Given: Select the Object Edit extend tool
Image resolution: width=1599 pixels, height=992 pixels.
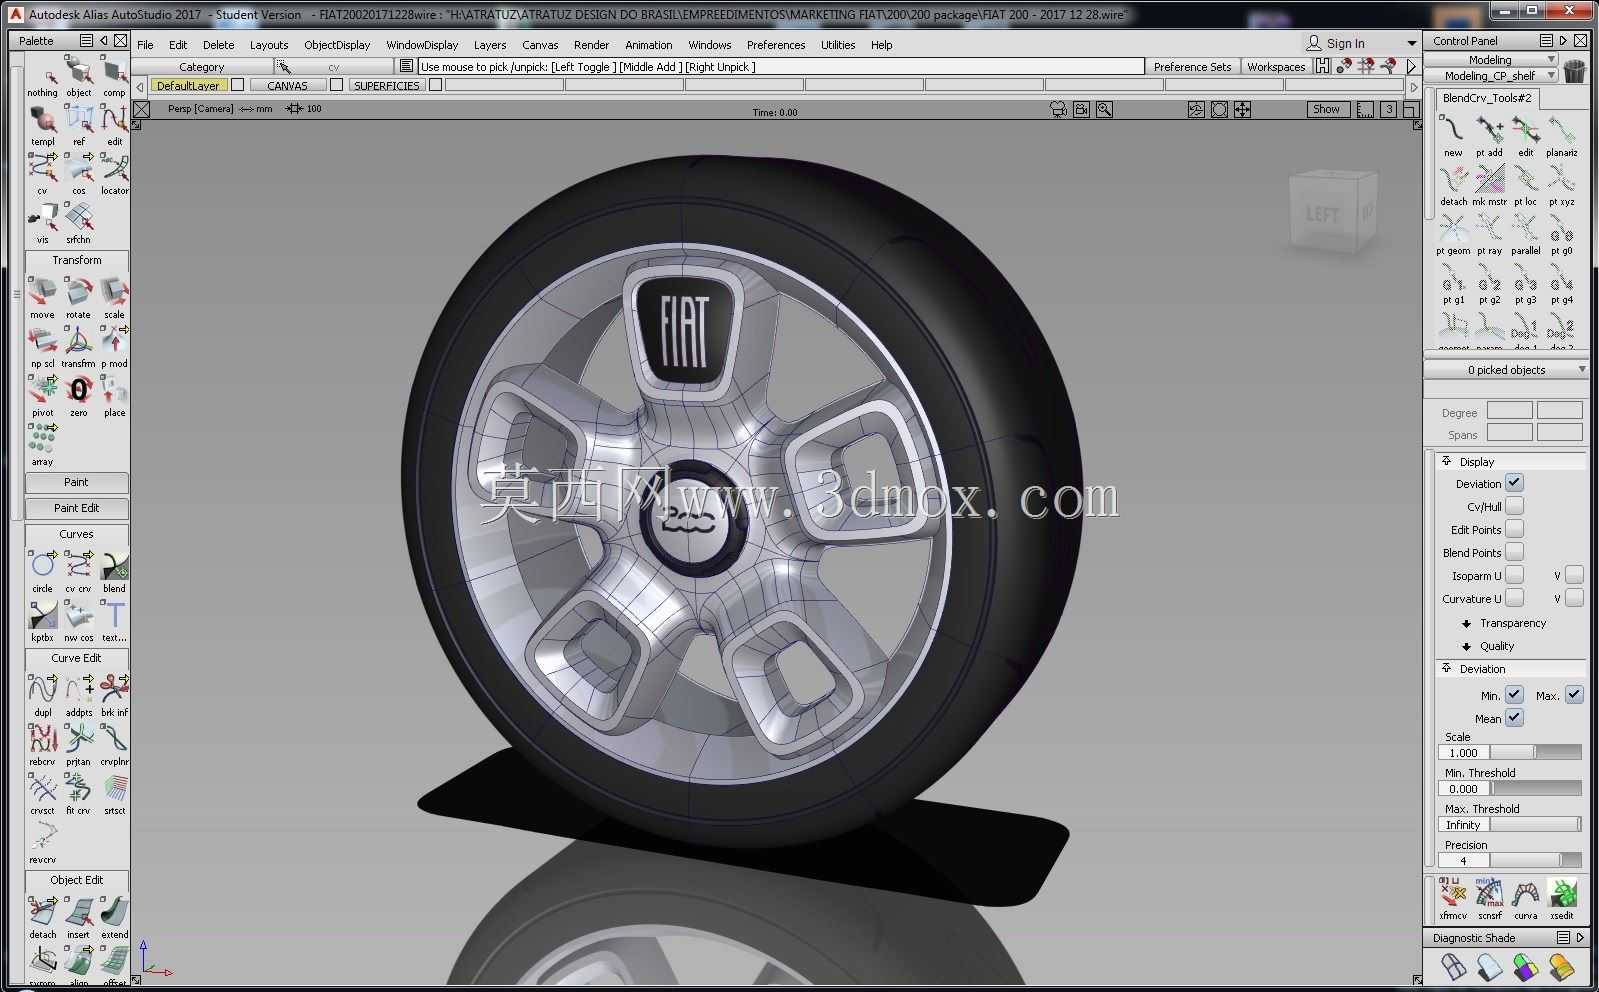Looking at the screenshot, I should [114, 917].
